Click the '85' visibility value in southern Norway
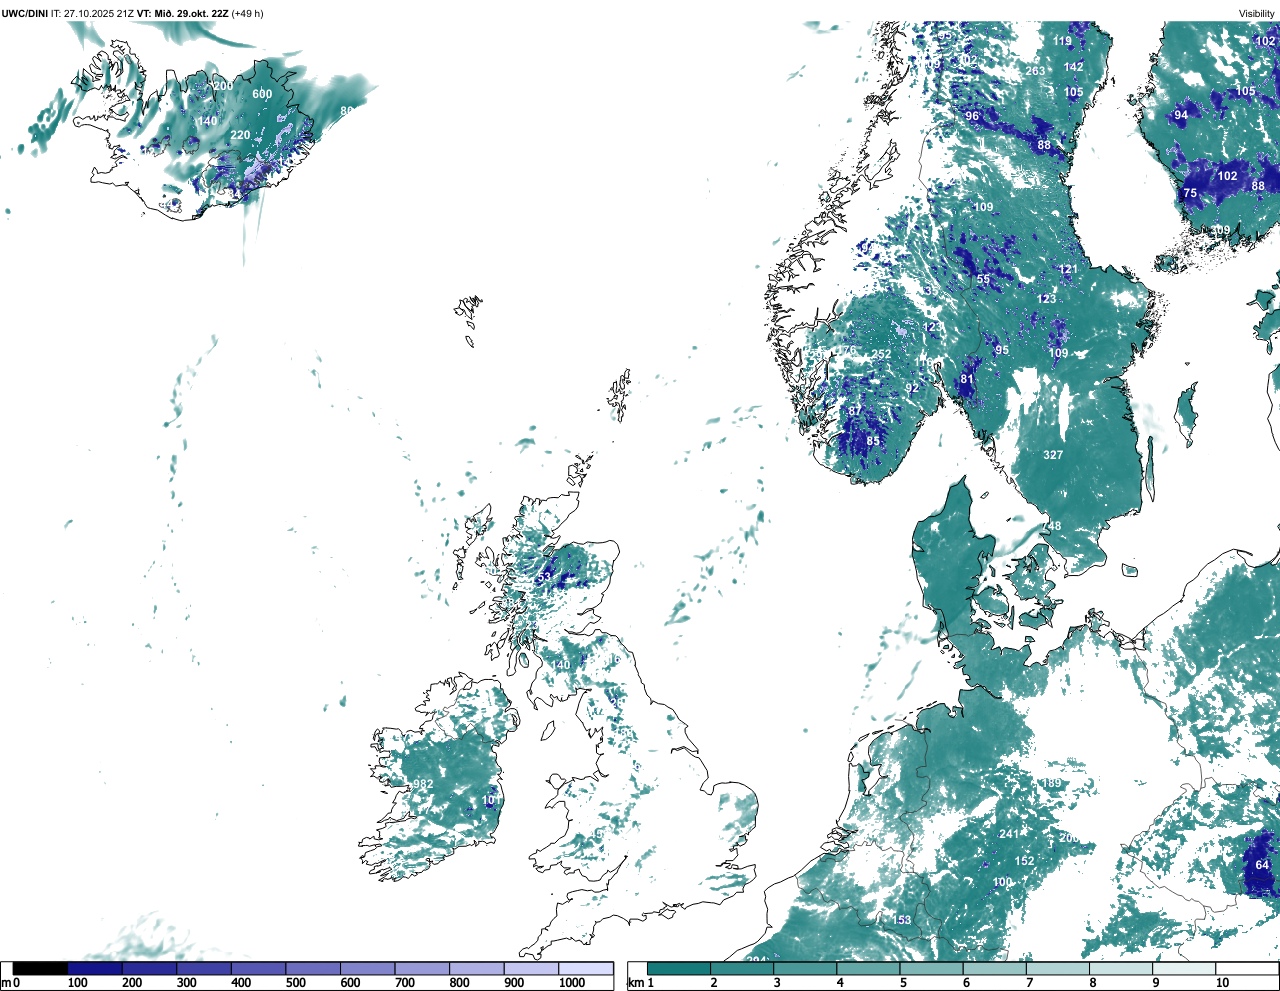The width and height of the screenshot is (1280, 991). point(873,441)
